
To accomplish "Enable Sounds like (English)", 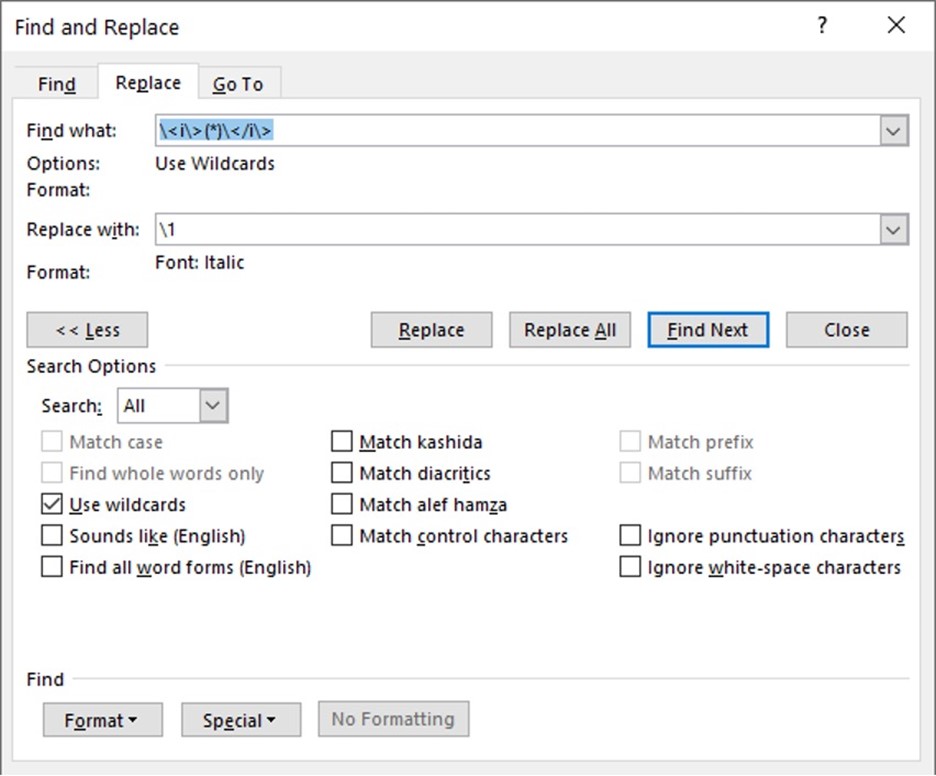I will coord(51,535).
